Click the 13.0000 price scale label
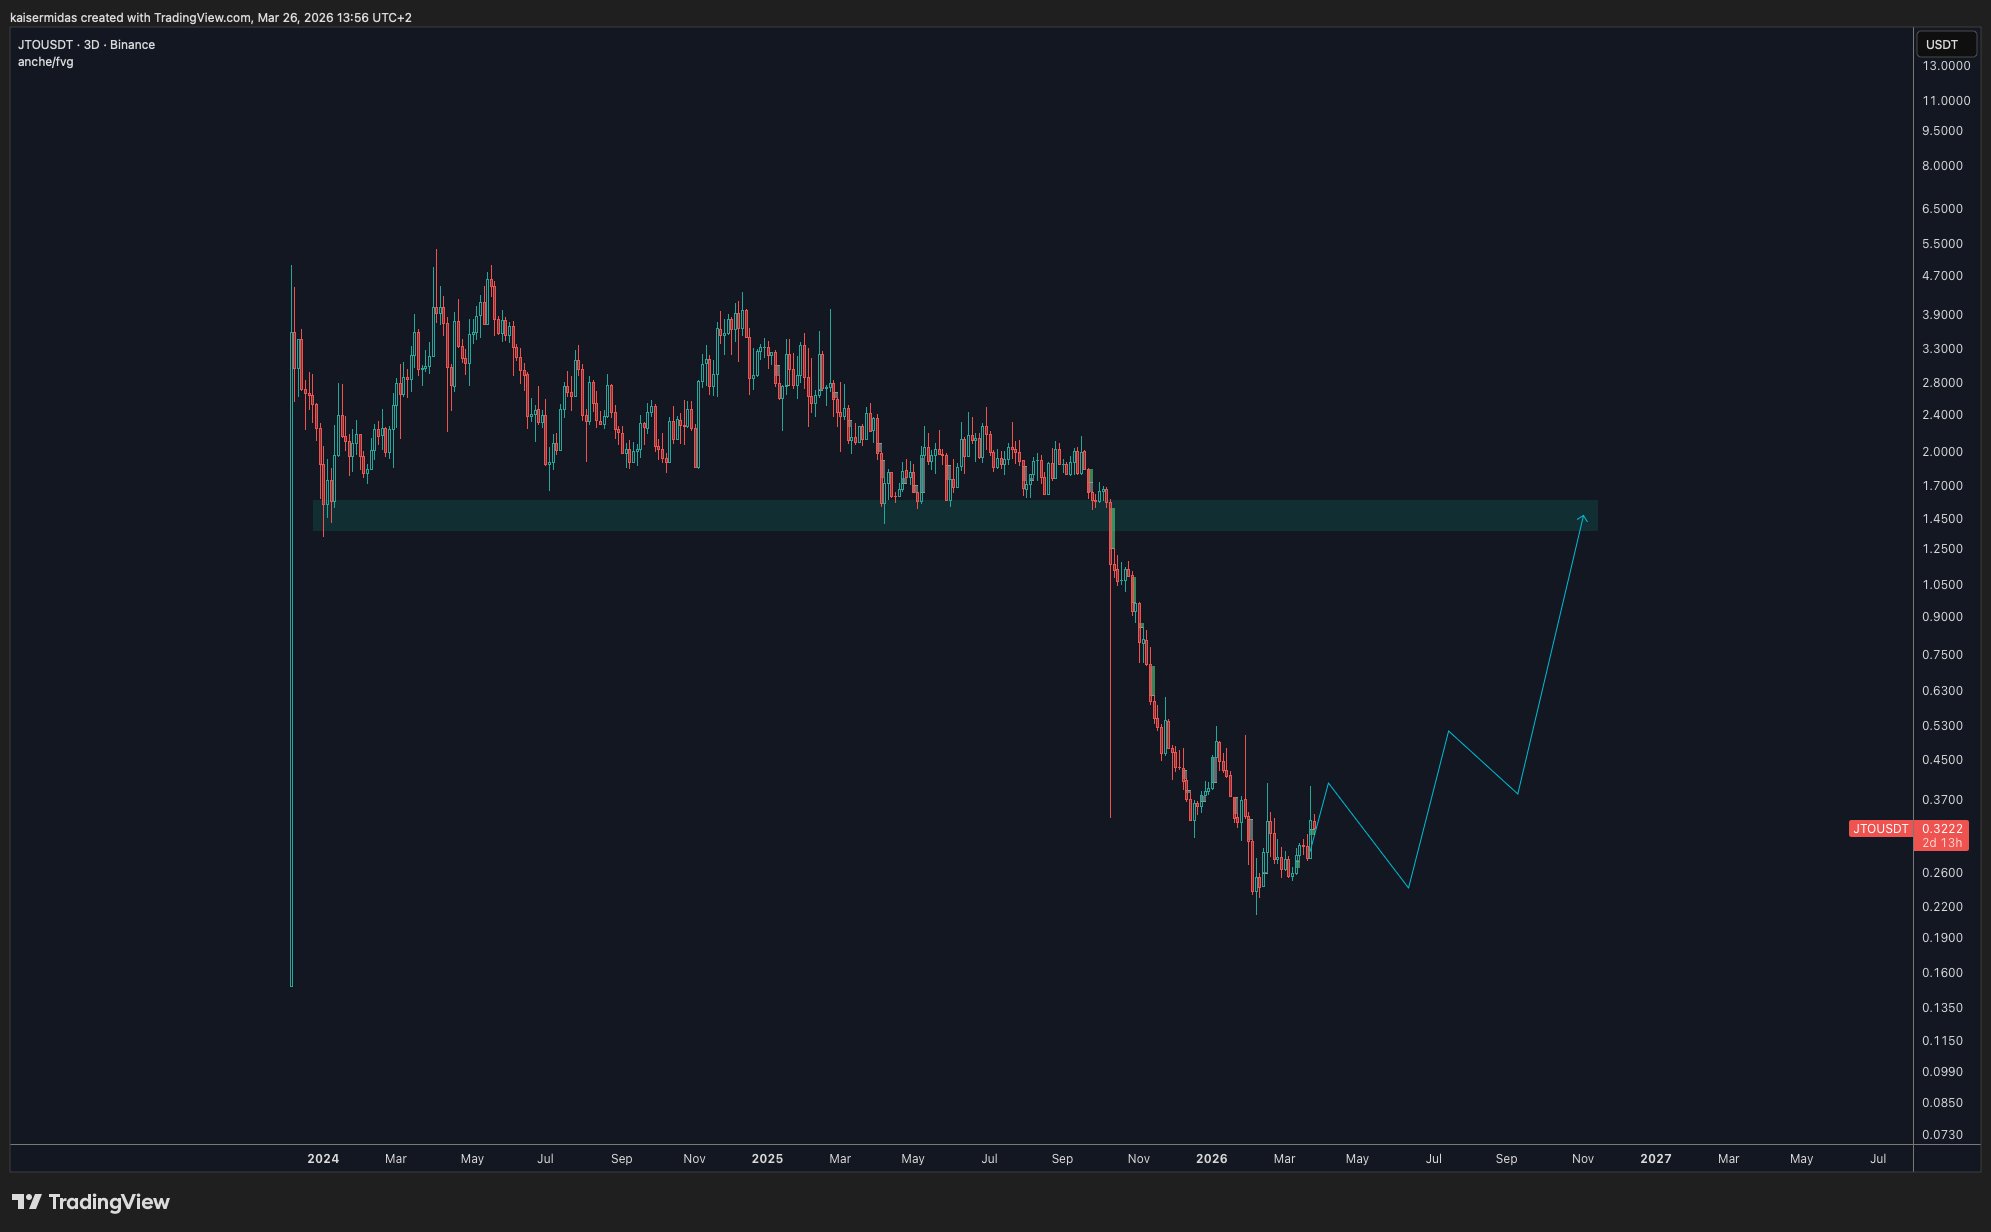The image size is (1991, 1232). coord(1946,66)
